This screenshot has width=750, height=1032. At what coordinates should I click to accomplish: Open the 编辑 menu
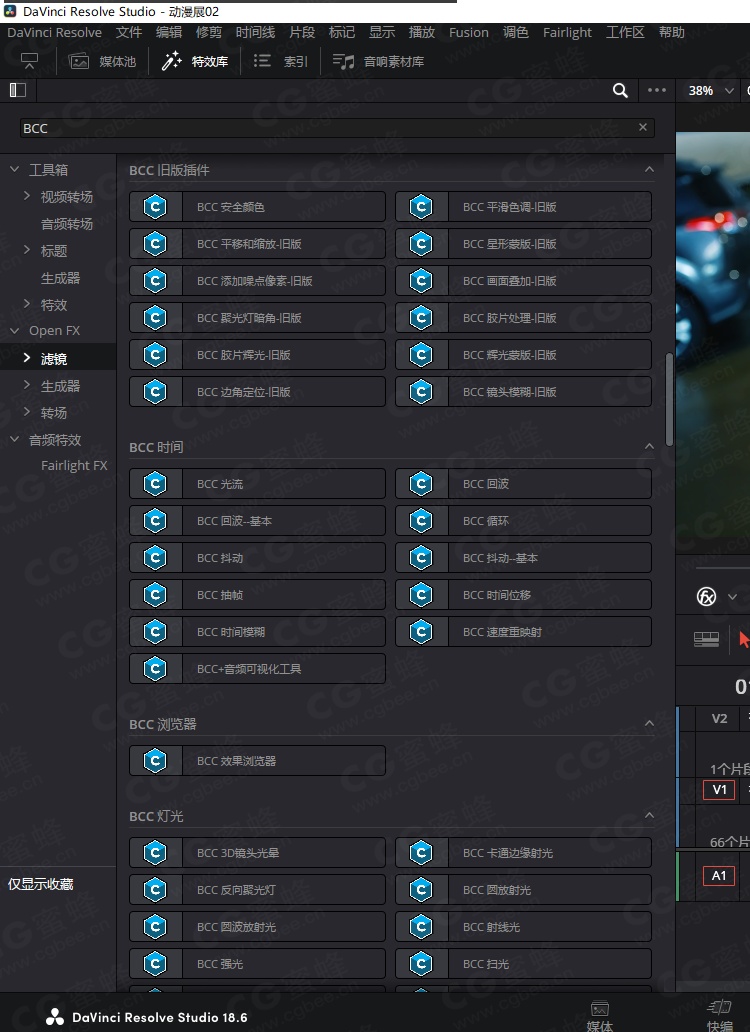168,32
